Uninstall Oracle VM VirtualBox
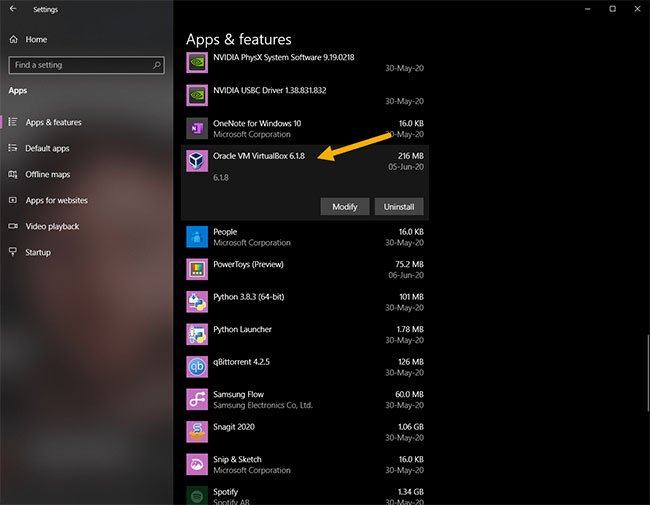The height and width of the screenshot is (505, 650). click(x=400, y=206)
